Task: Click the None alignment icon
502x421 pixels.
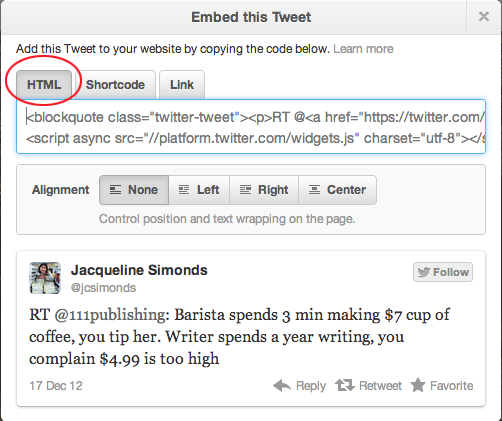Action: click(x=115, y=190)
